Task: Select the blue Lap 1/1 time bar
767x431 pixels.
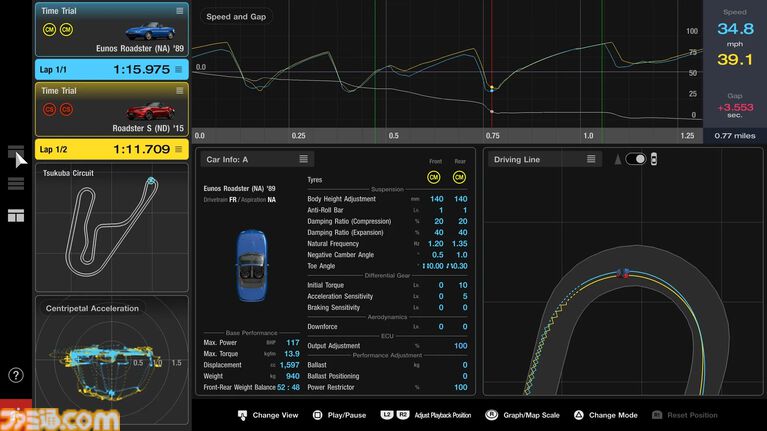Action: pyautogui.click(x=111, y=69)
